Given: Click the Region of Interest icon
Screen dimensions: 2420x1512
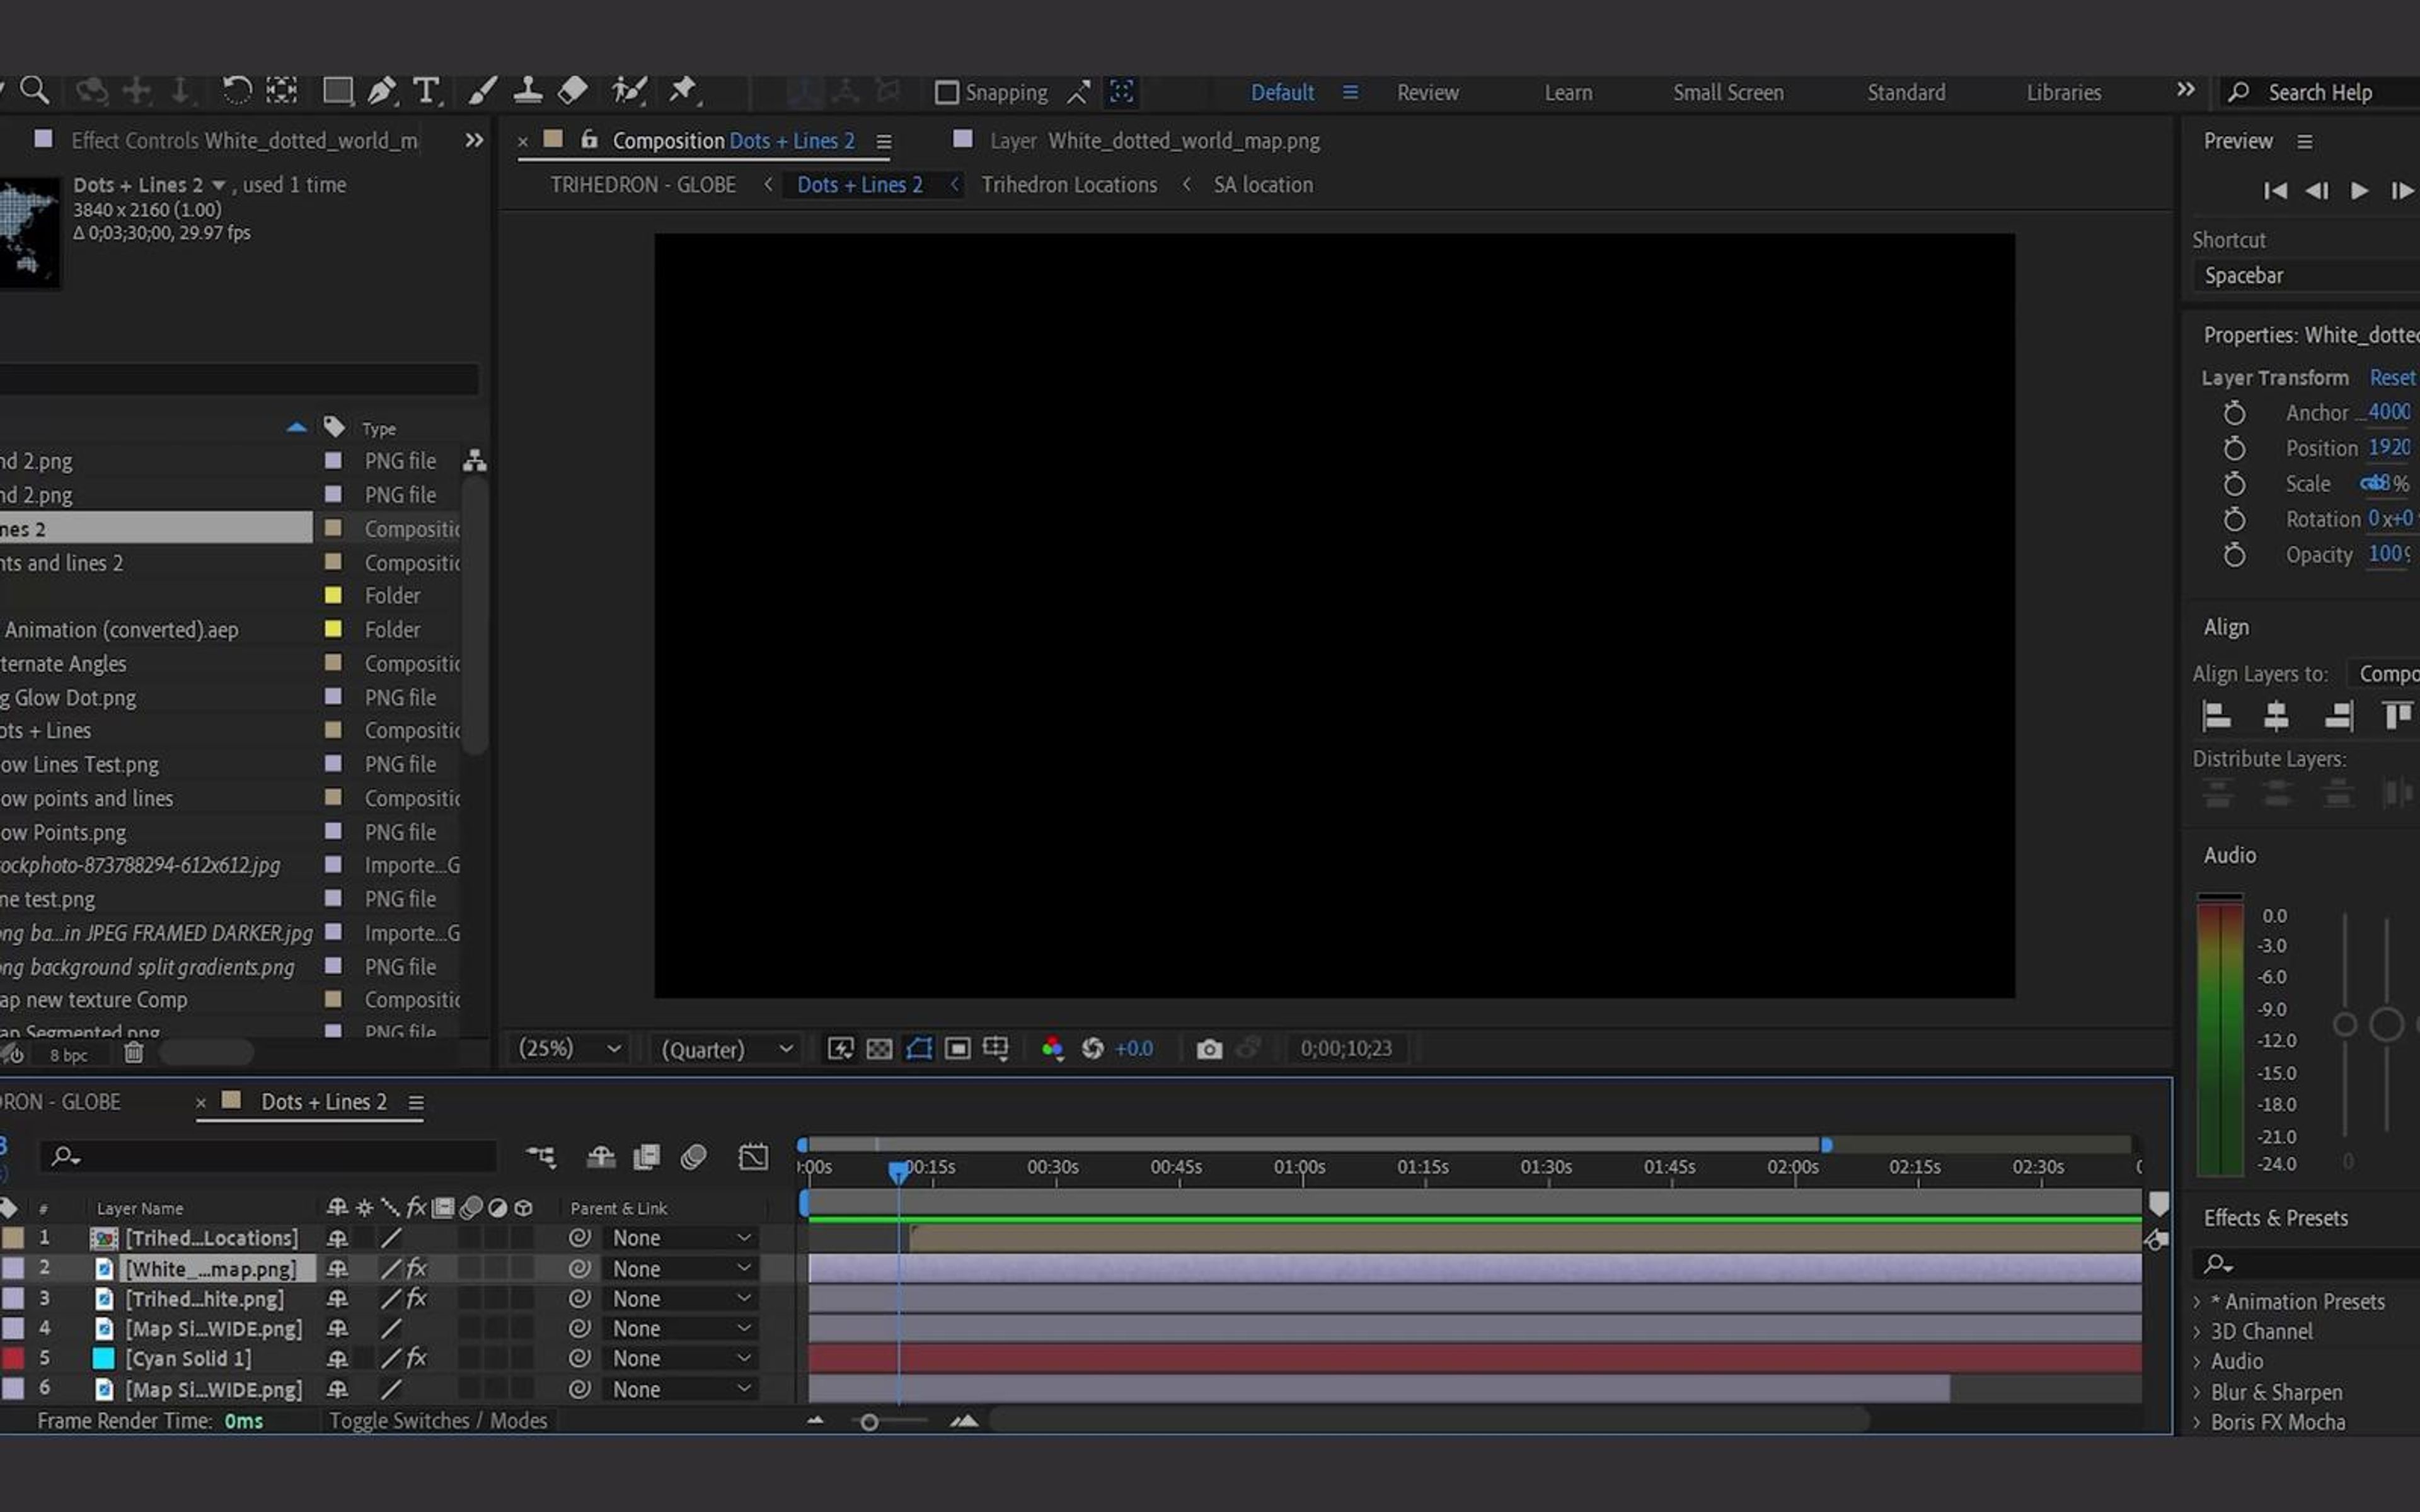Looking at the screenshot, I should coord(957,1048).
